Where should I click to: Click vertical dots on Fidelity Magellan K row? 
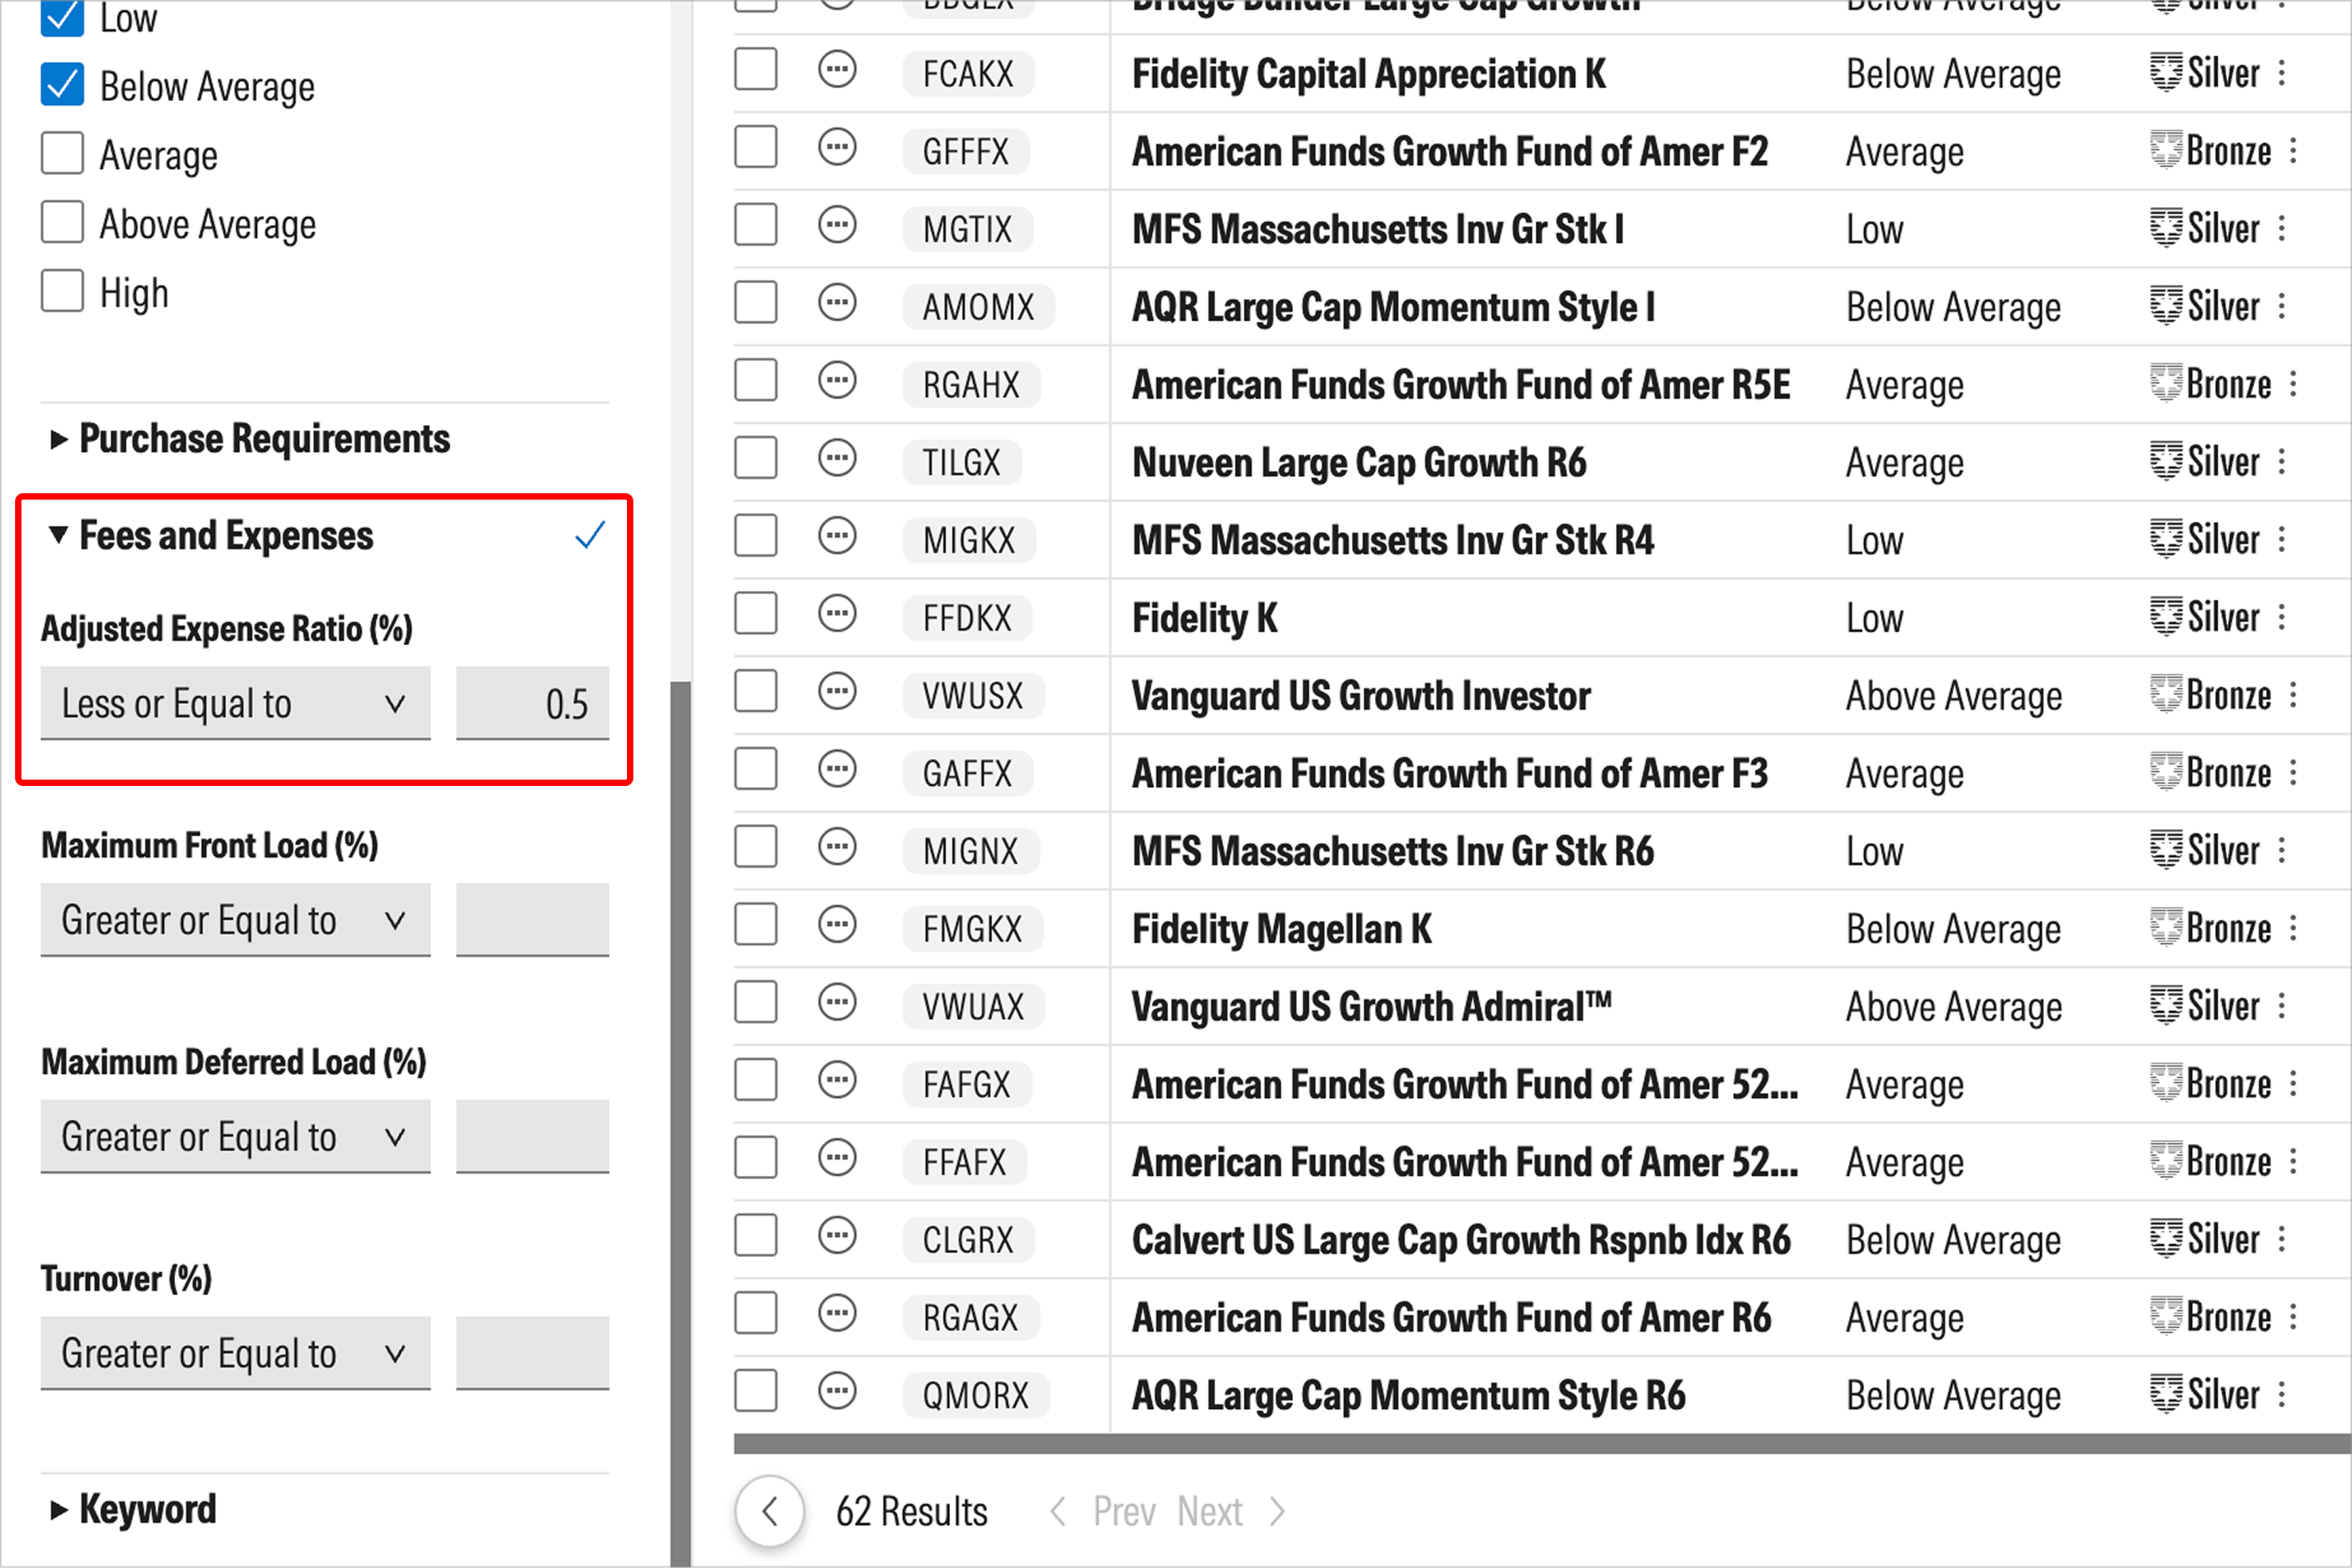tap(2293, 929)
